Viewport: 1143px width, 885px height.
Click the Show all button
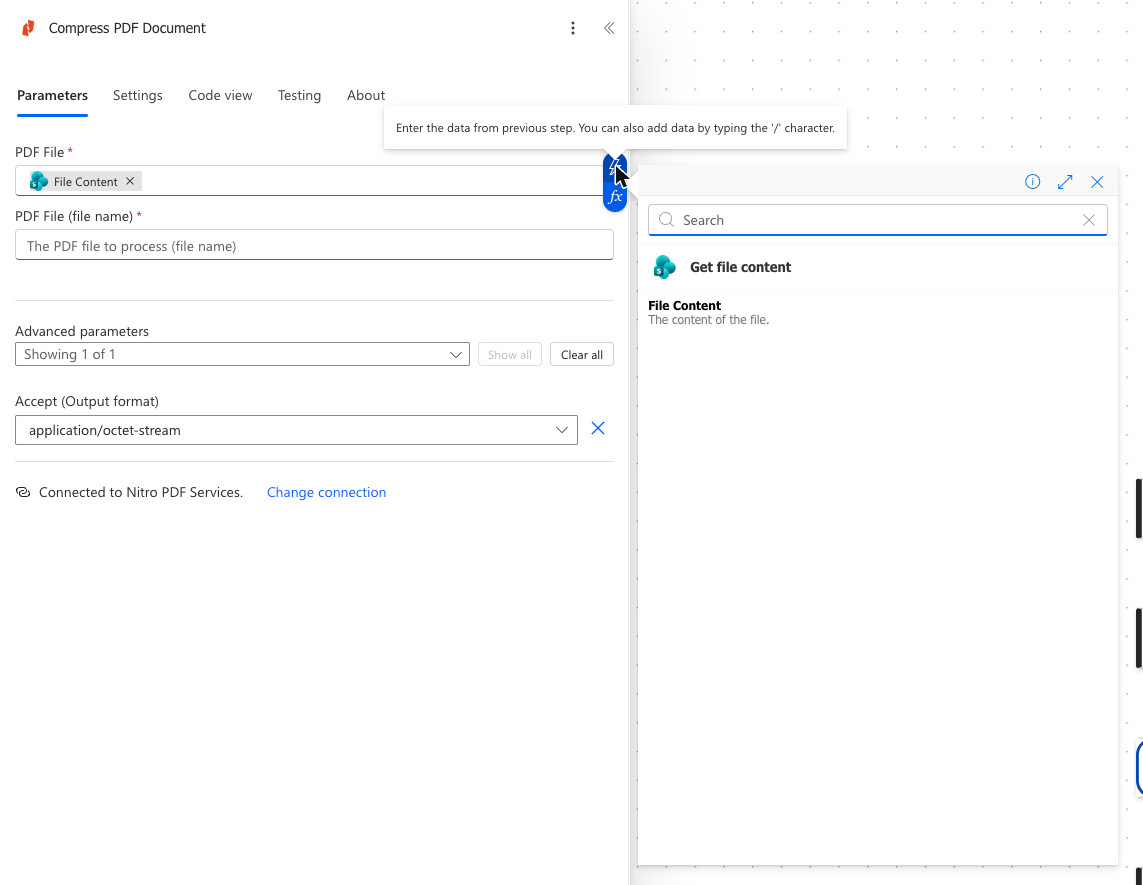pyautogui.click(x=510, y=354)
